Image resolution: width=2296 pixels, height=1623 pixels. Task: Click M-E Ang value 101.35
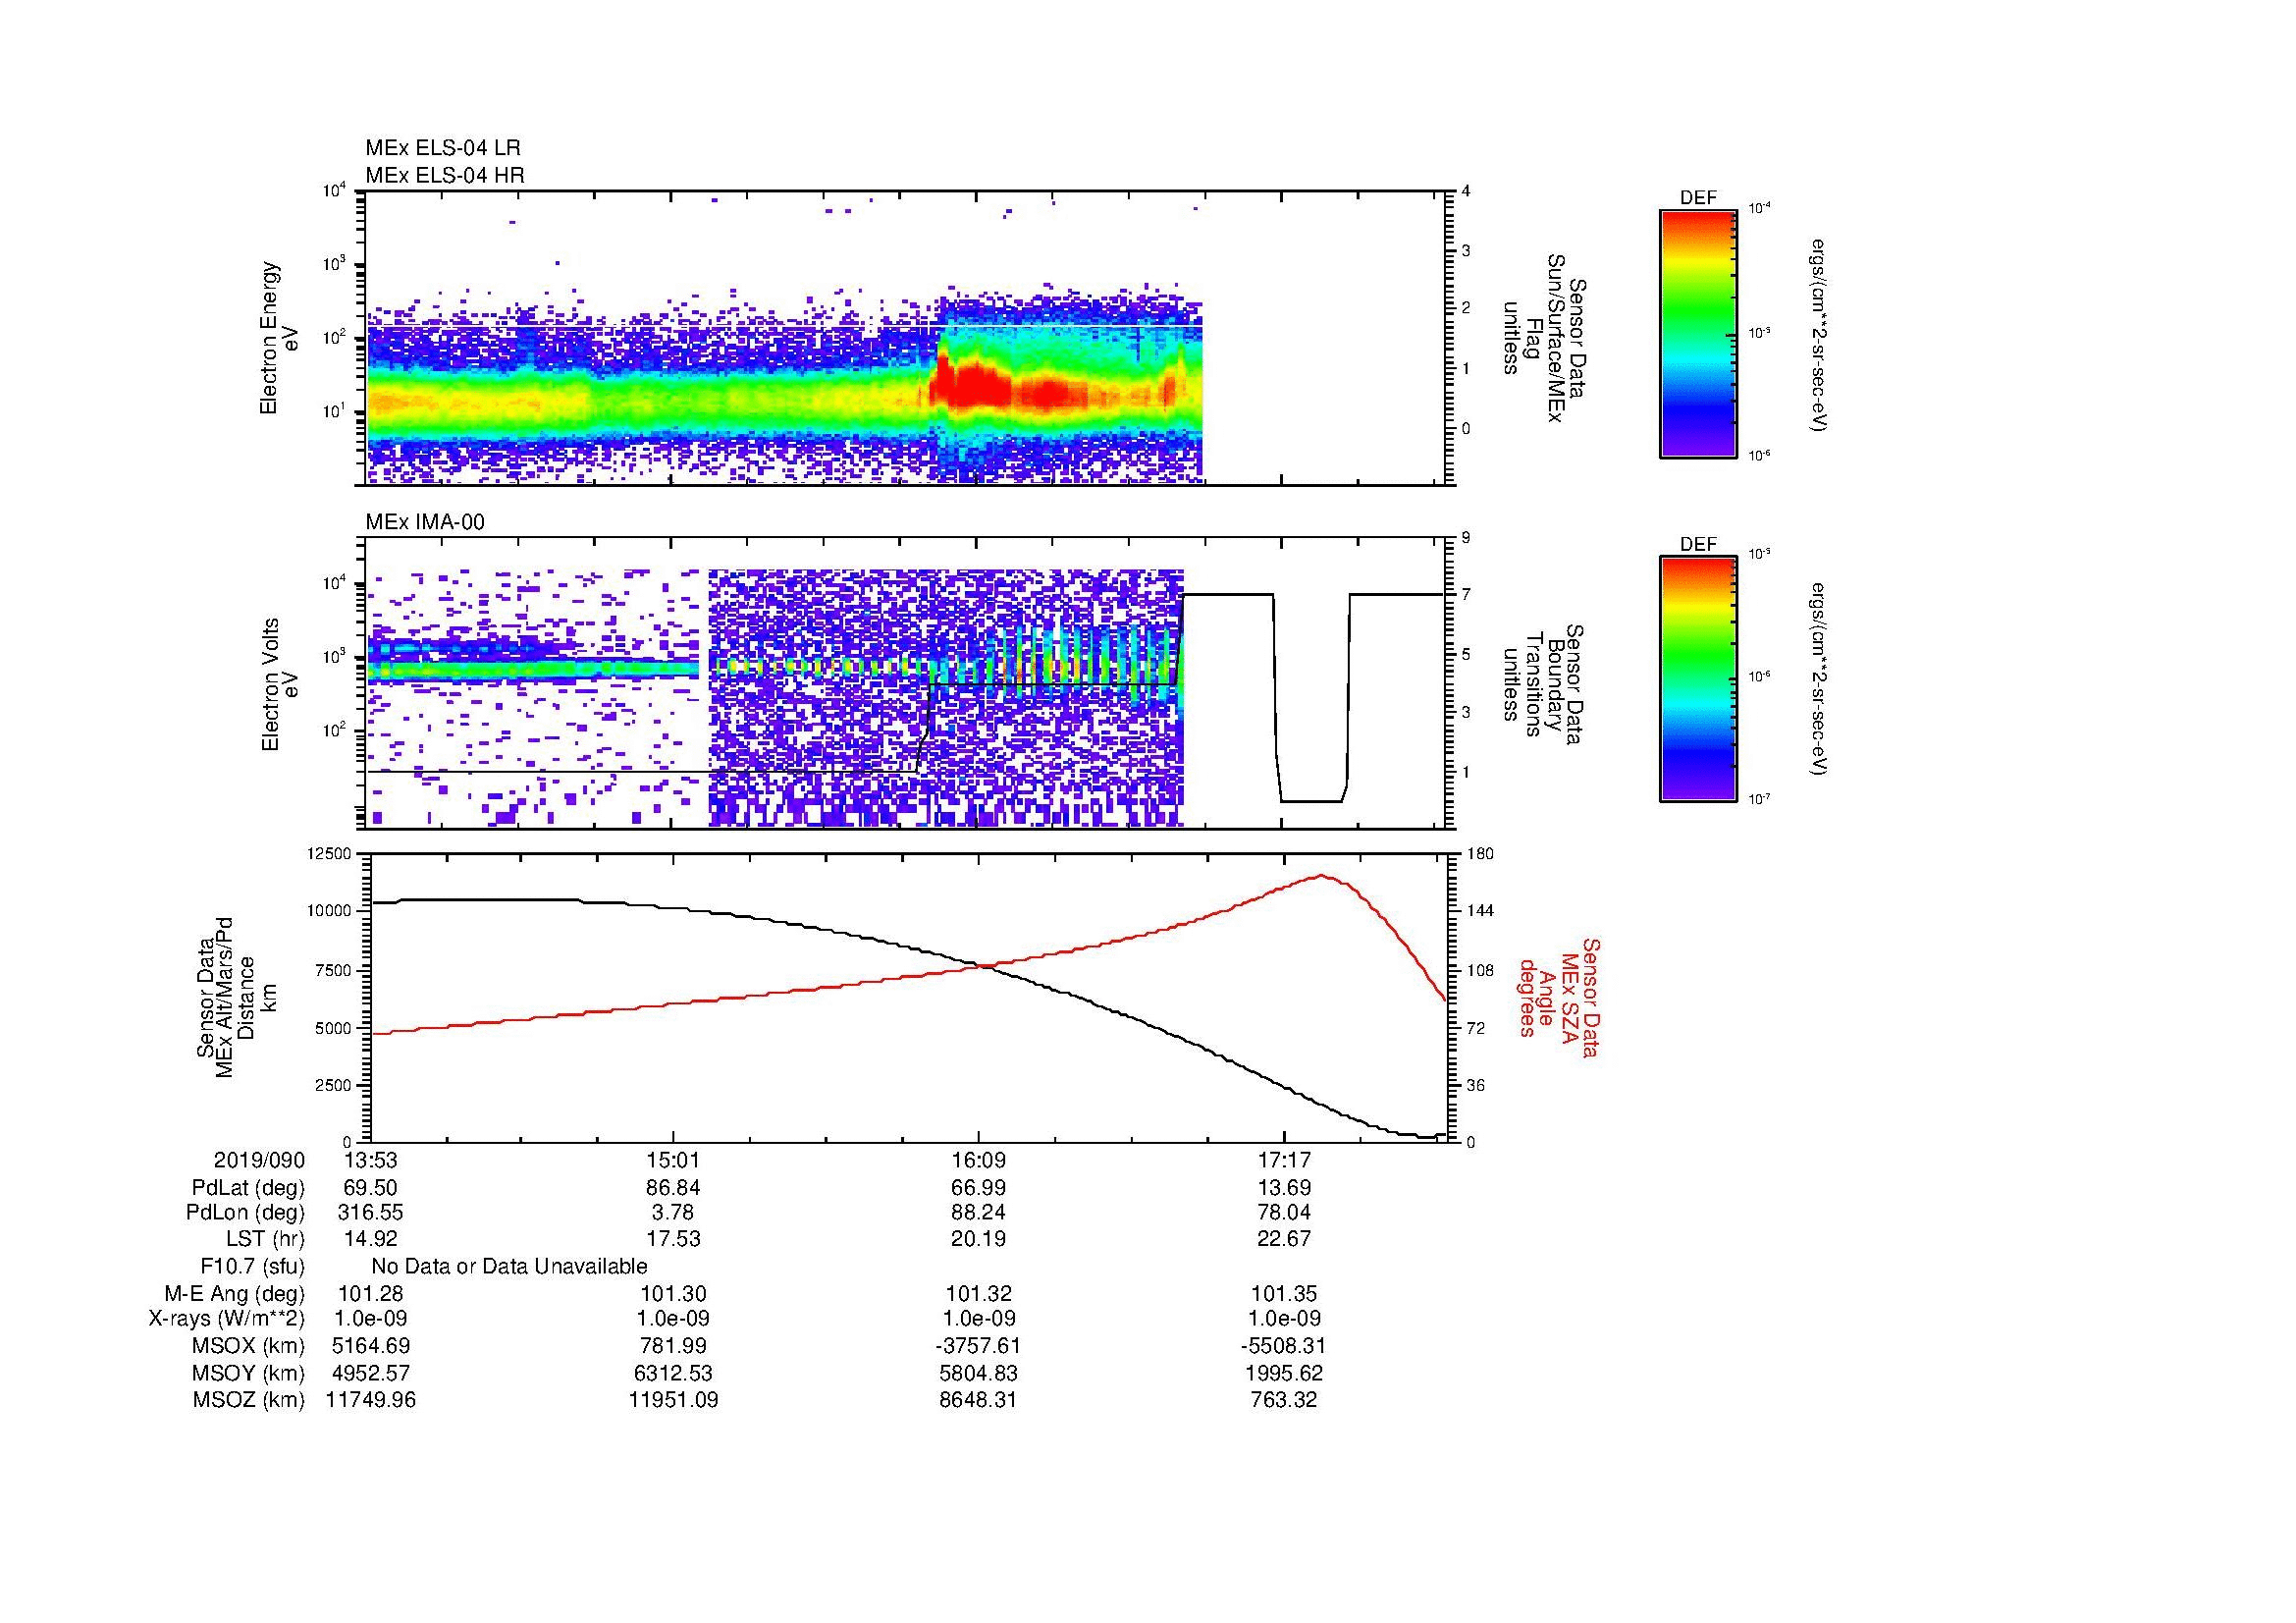point(1284,1293)
